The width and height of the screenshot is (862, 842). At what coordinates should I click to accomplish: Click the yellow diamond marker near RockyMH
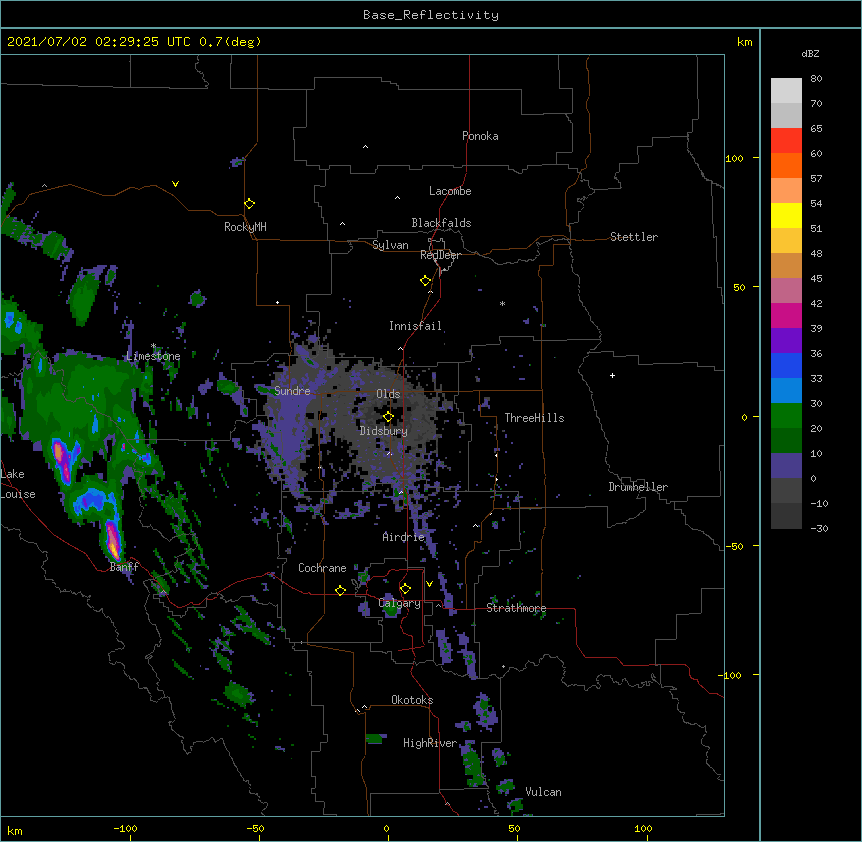click(249, 203)
